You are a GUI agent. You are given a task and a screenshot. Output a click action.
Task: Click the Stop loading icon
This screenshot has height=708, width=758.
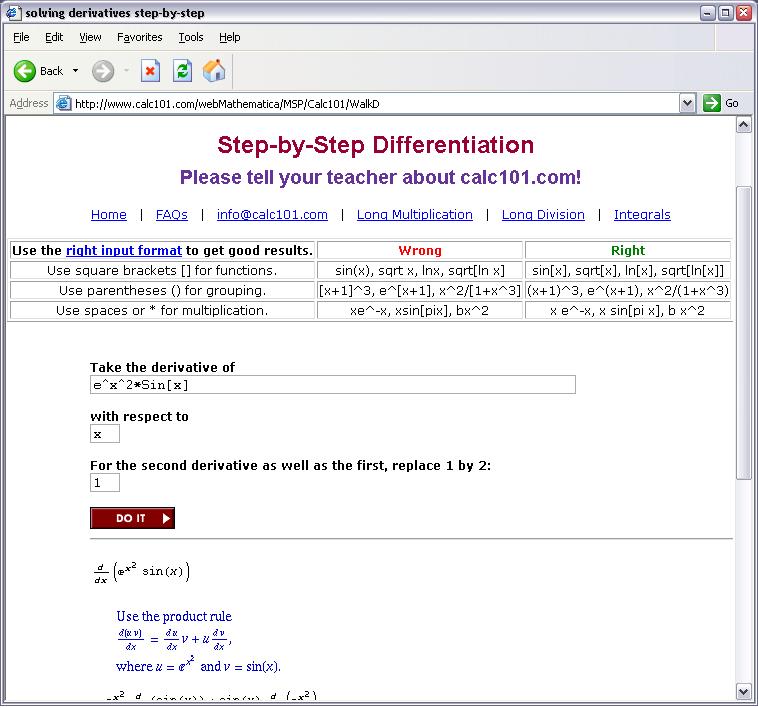point(150,71)
